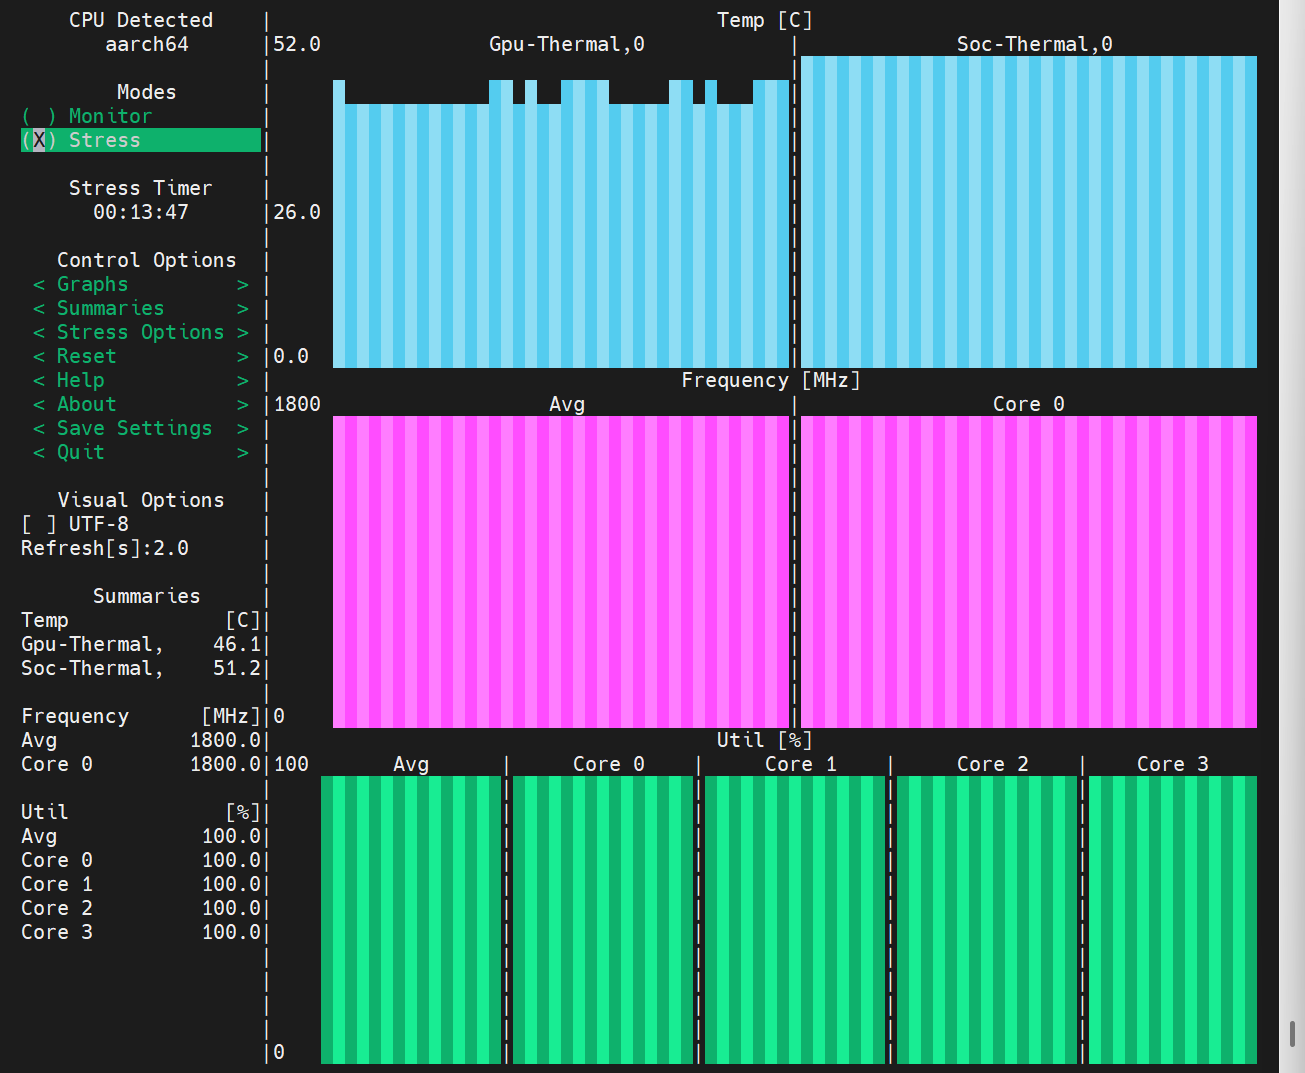Click the Stress Timer value 00:13:47

(141, 212)
